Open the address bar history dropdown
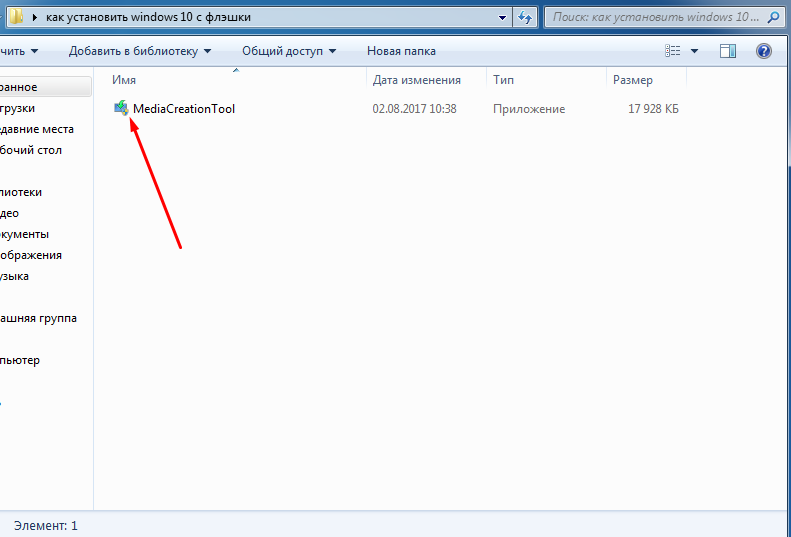Viewport: 791px width, 537px height. pos(502,18)
